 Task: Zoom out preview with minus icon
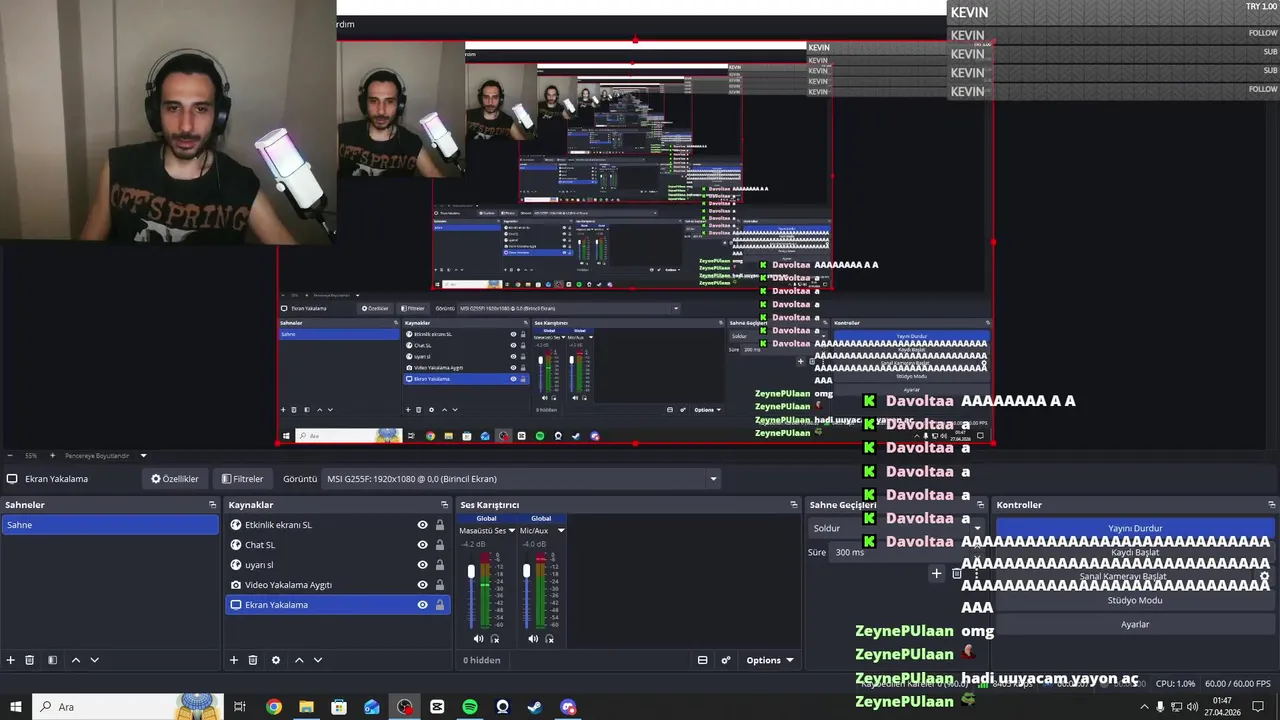9,455
